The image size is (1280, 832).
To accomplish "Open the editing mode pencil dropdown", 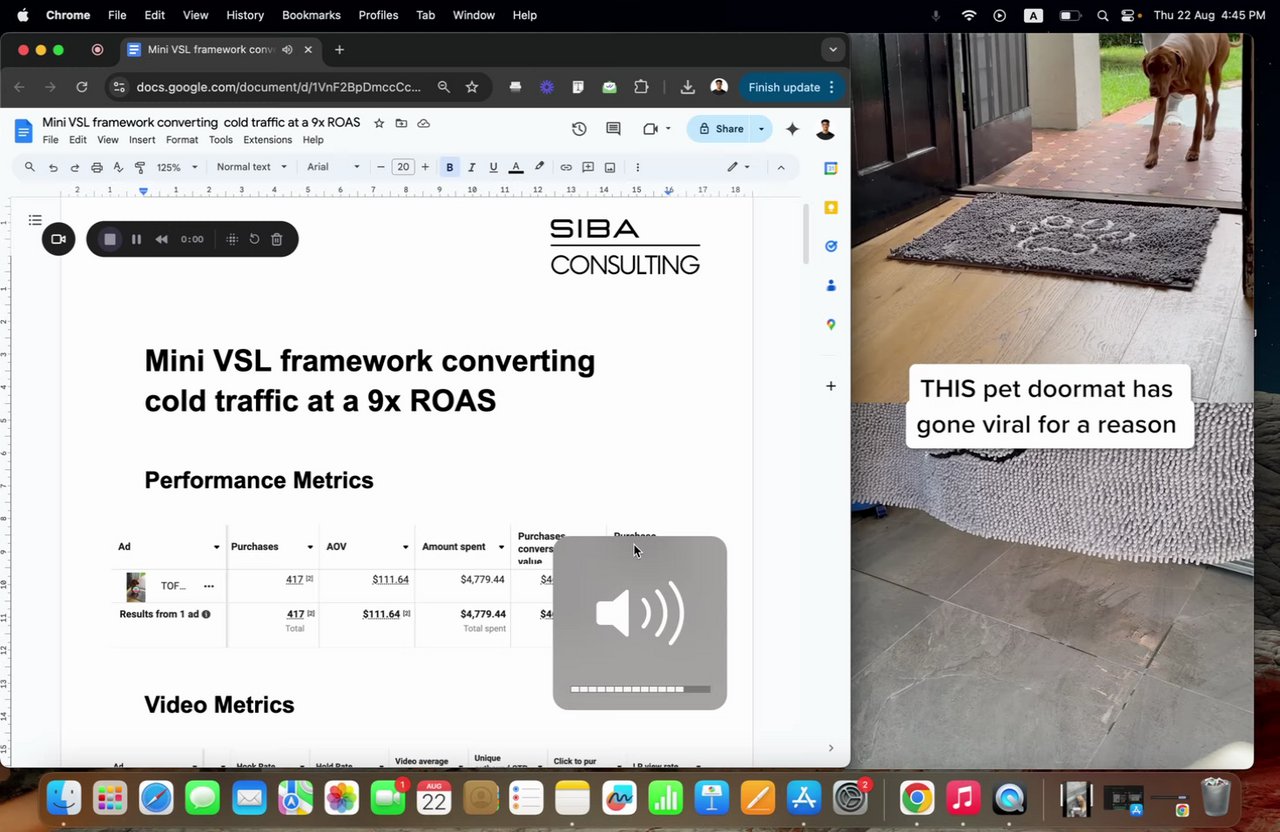I will click(x=738, y=167).
